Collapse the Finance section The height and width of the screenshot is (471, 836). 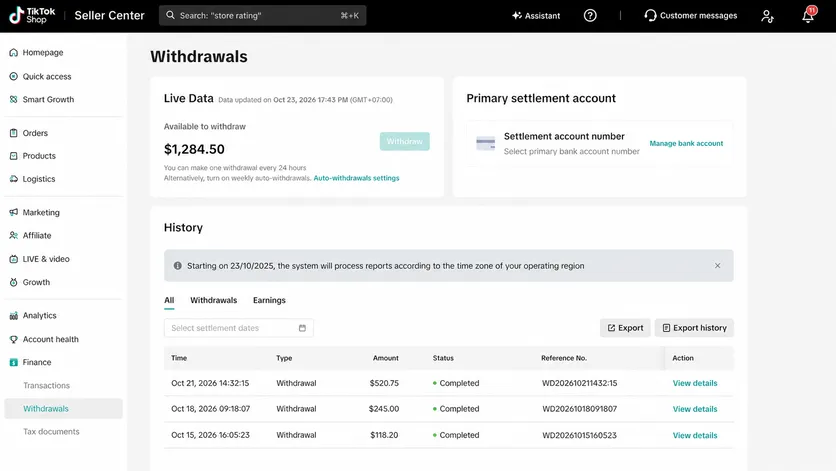[x=30, y=362]
